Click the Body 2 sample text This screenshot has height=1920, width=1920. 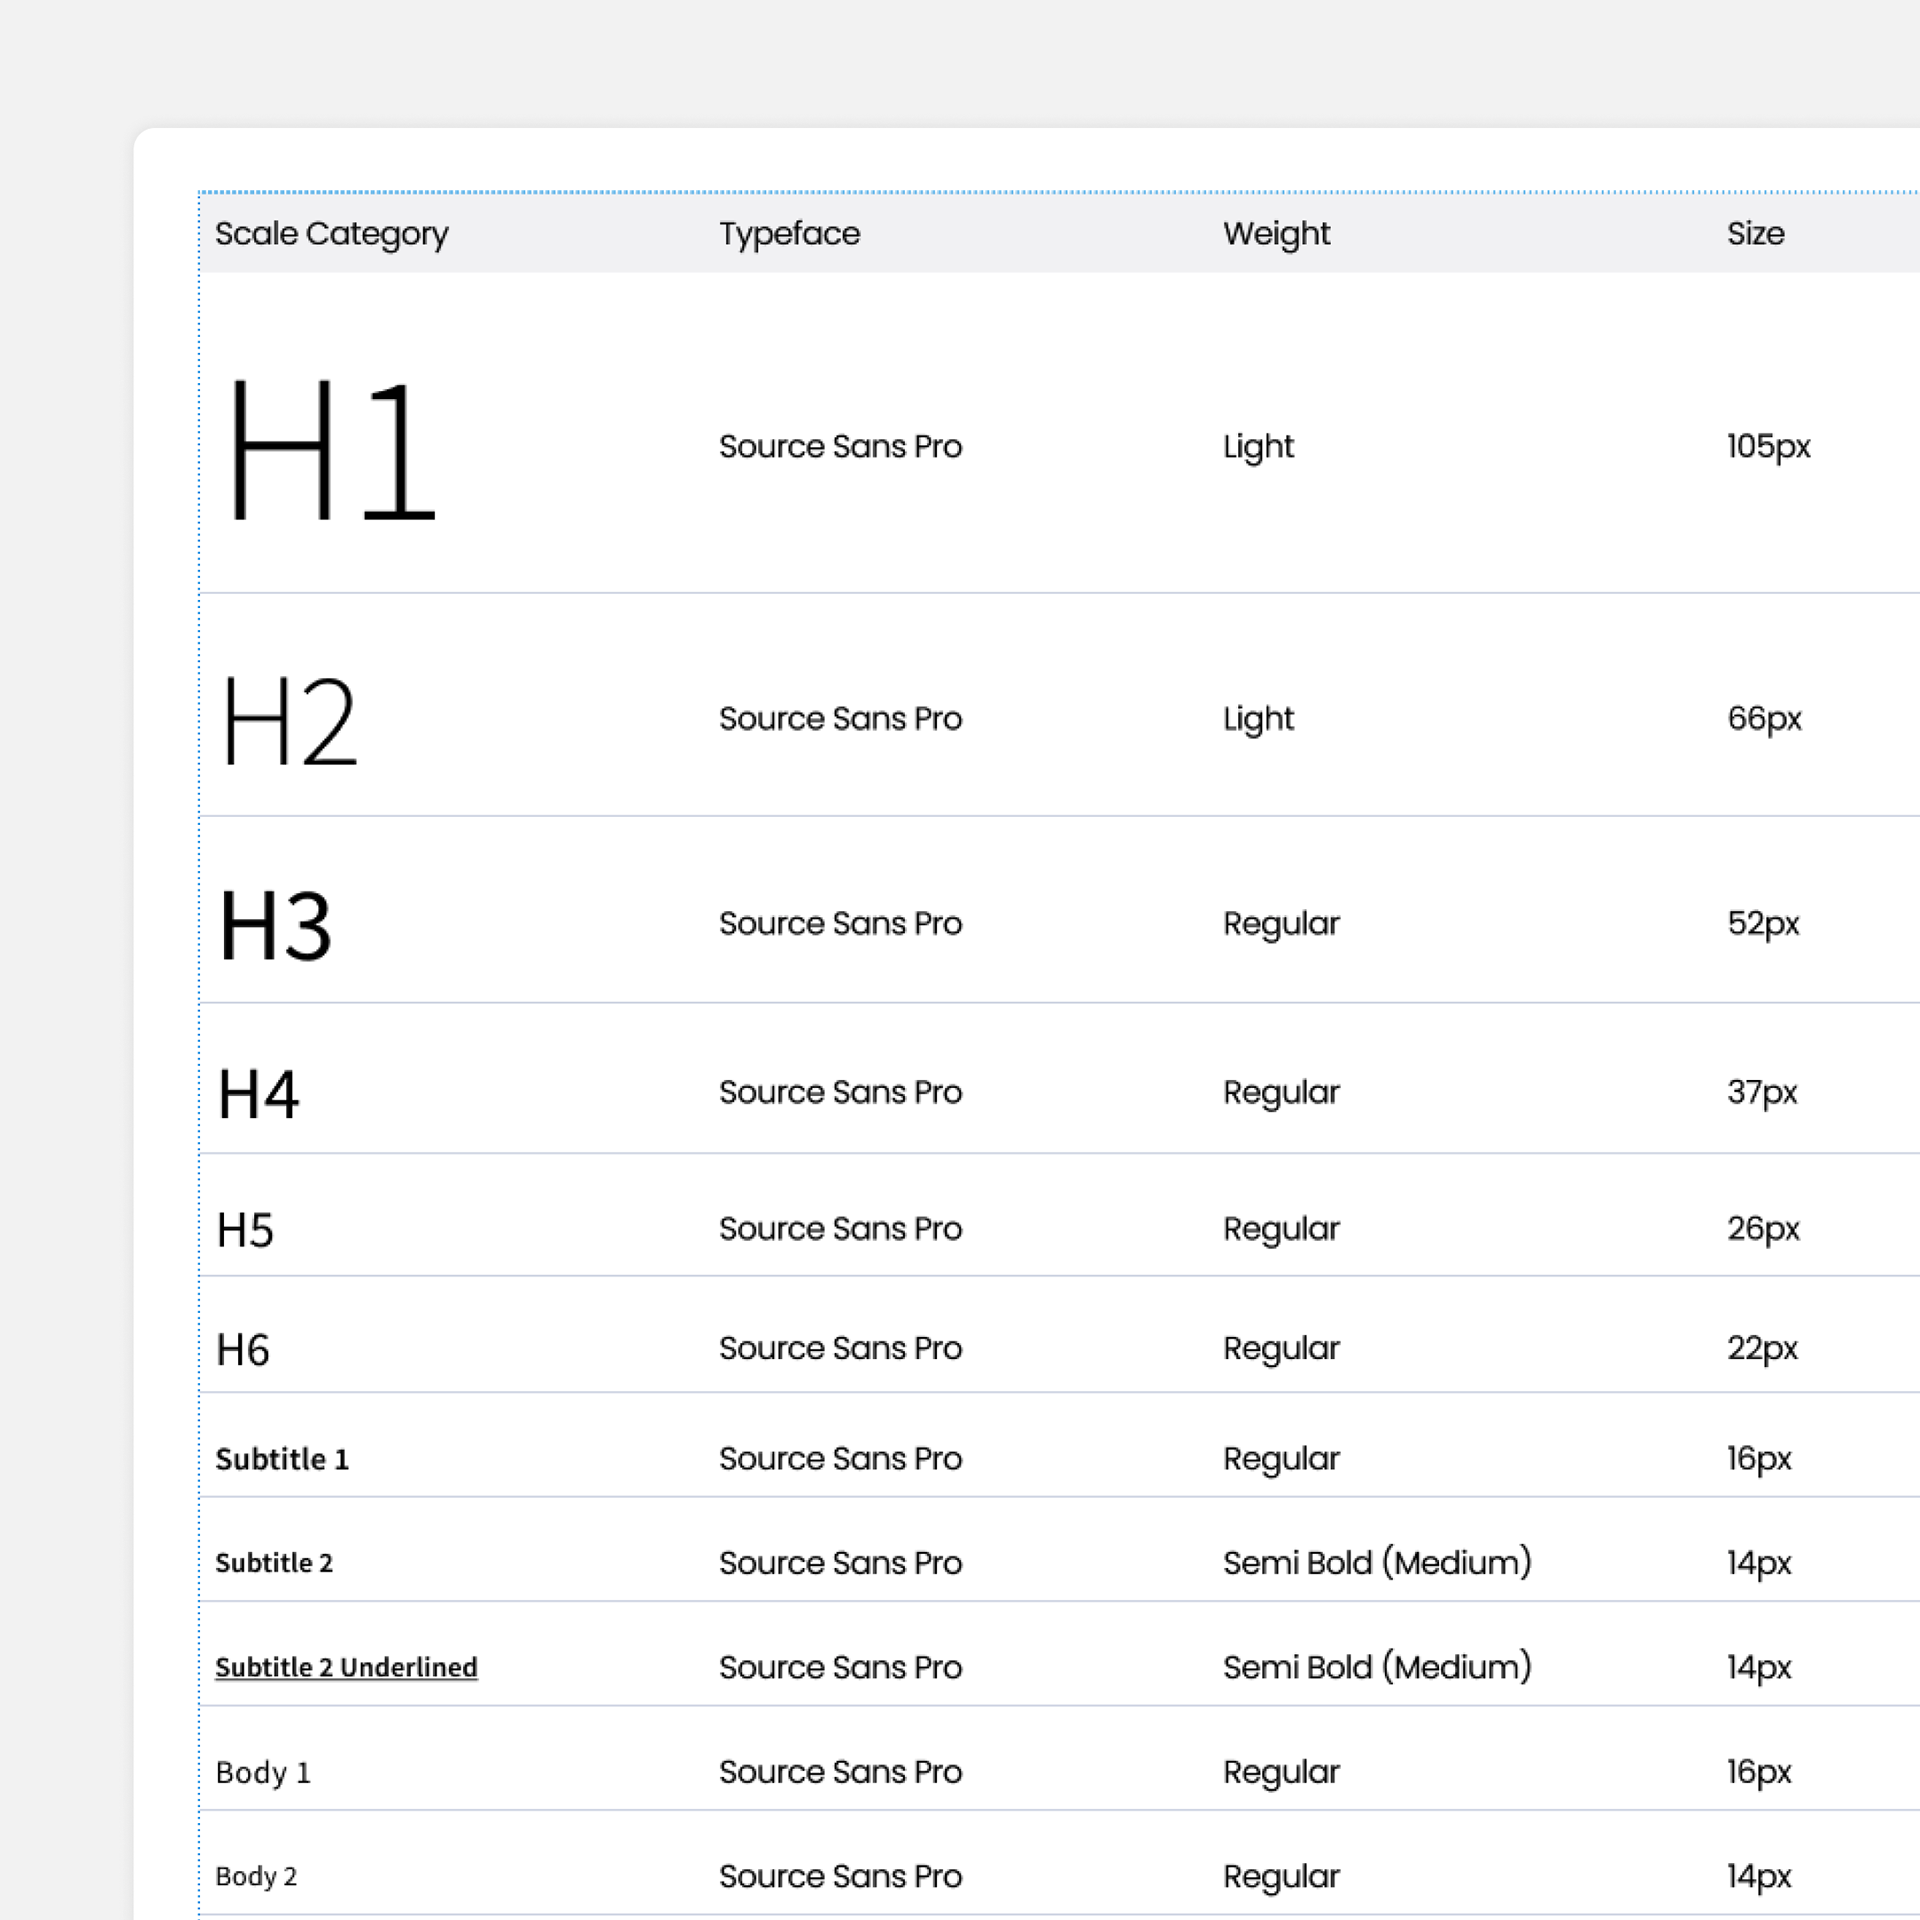click(x=256, y=1877)
